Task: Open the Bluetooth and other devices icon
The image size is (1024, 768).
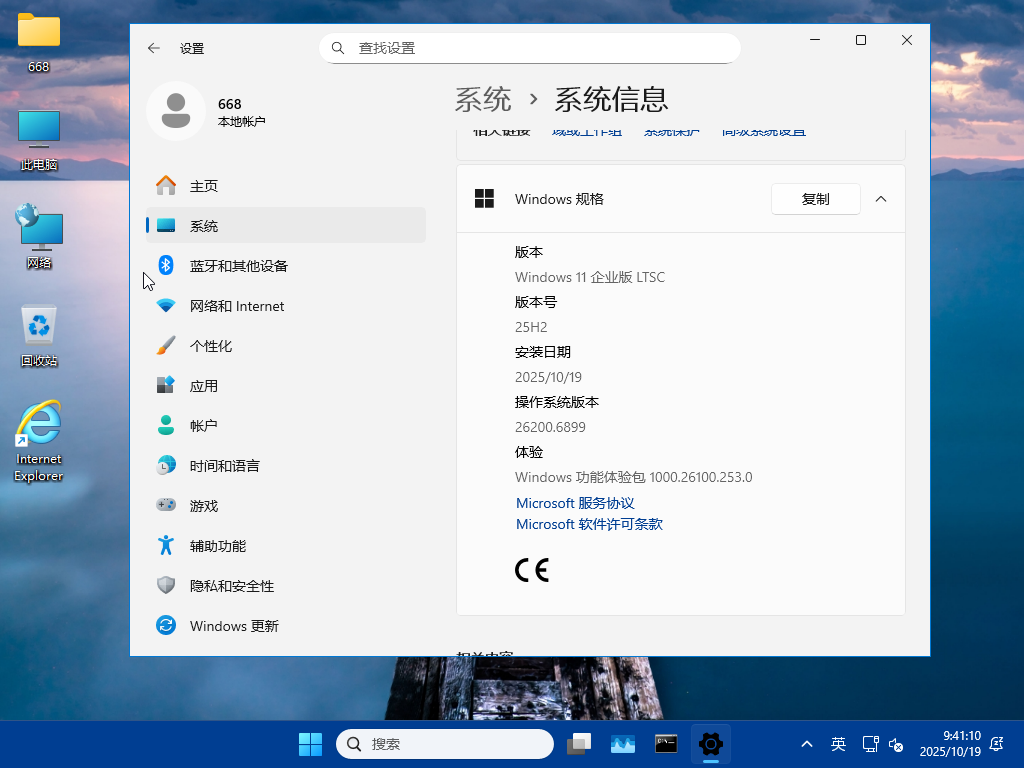Action: (x=166, y=265)
